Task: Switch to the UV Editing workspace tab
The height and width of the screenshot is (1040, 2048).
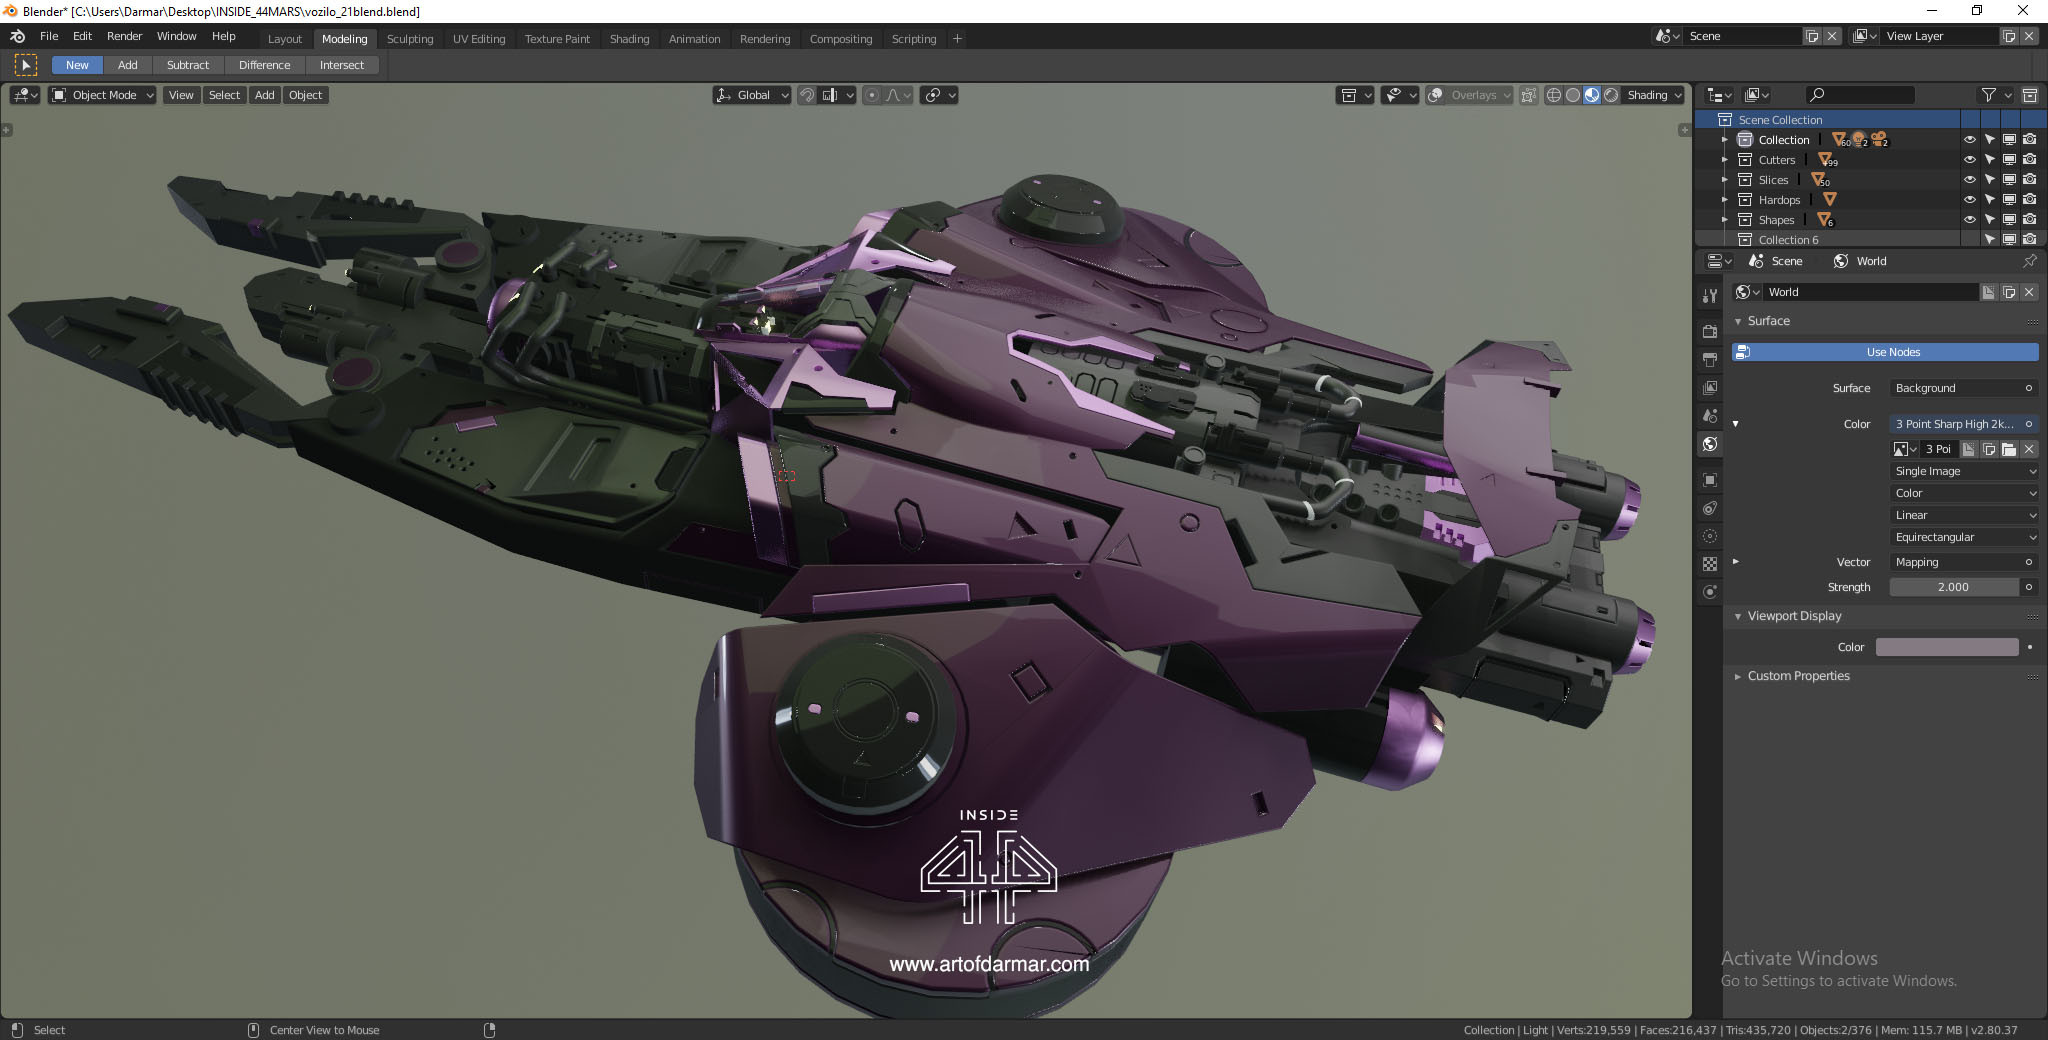Action: coord(479,39)
